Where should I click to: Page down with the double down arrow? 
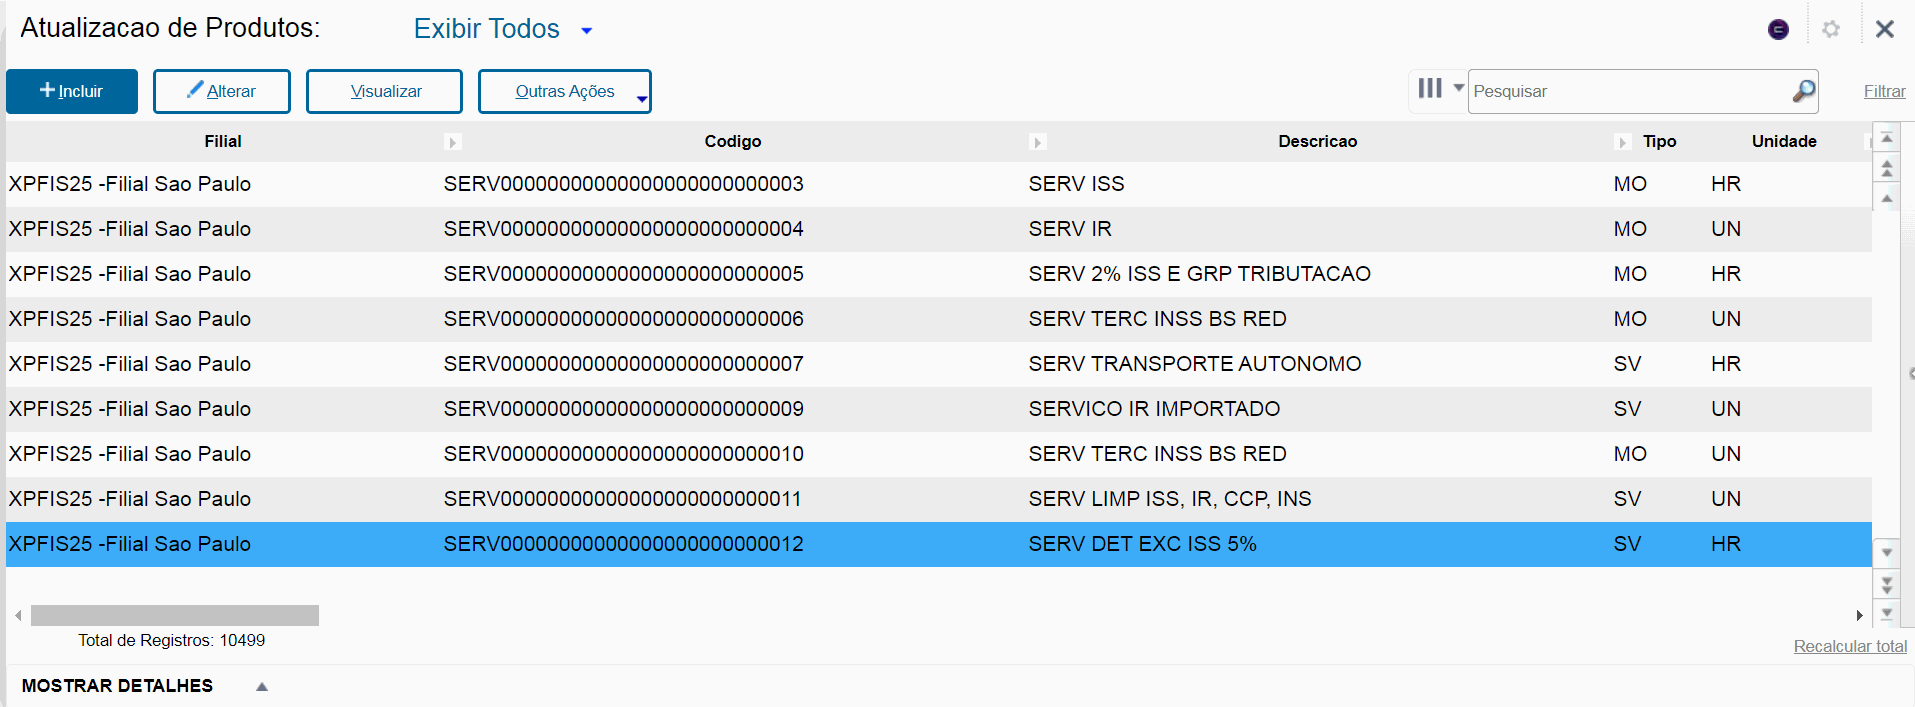tap(1886, 583)
